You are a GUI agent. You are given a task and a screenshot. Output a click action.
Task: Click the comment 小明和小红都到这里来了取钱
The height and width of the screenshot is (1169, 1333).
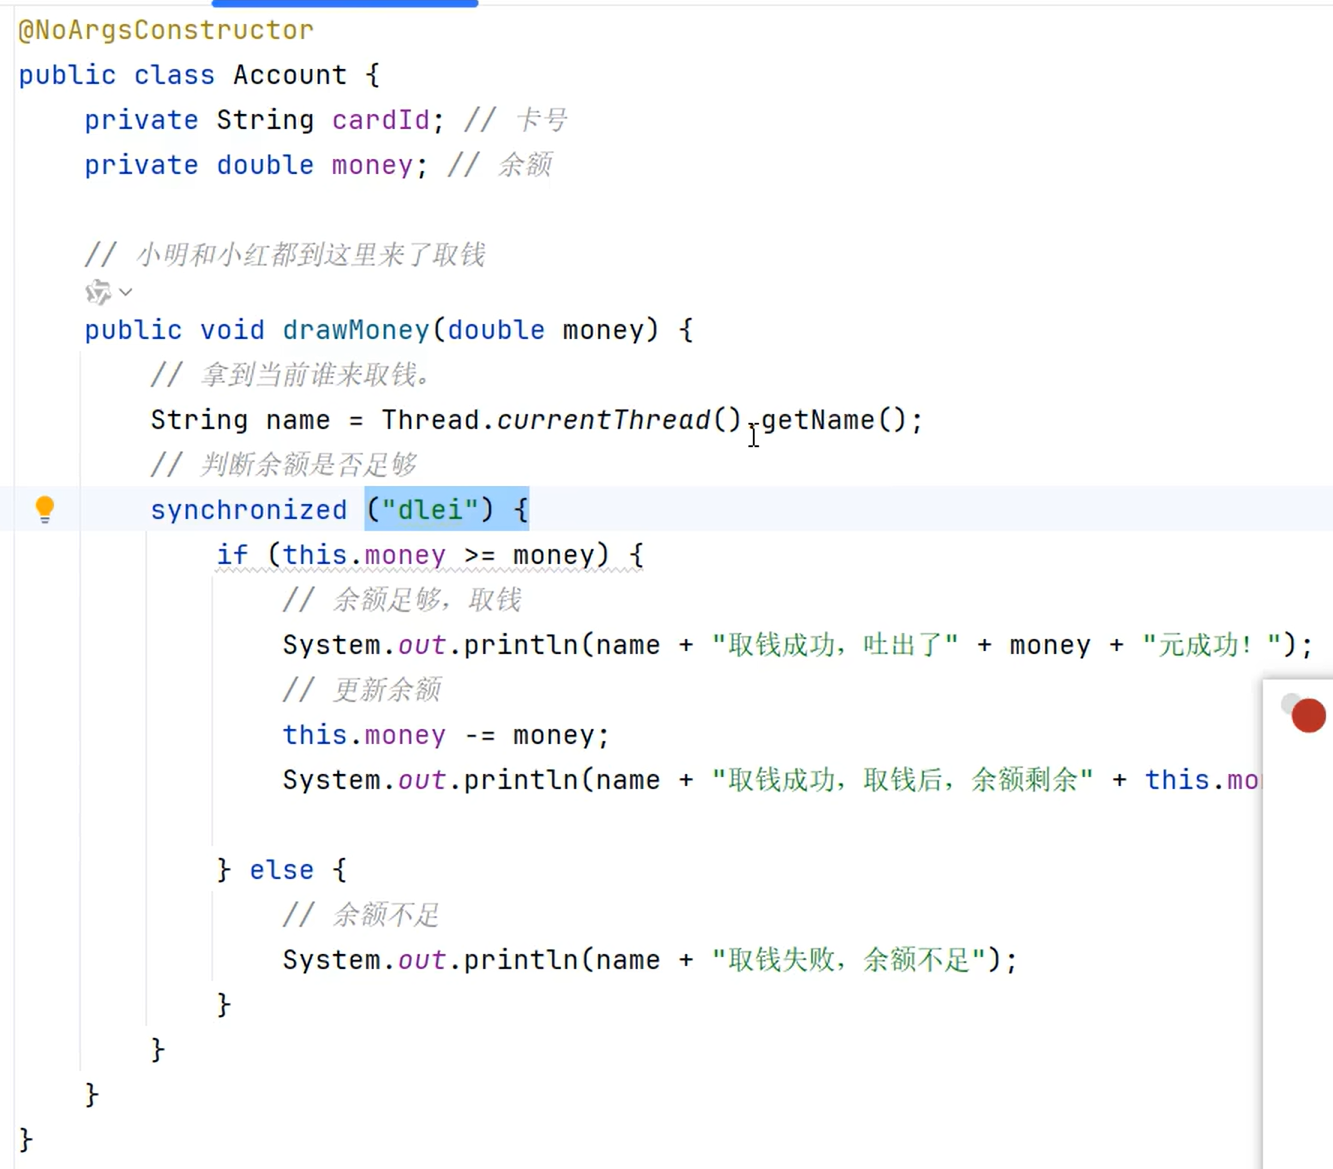(x=285, y=255)
